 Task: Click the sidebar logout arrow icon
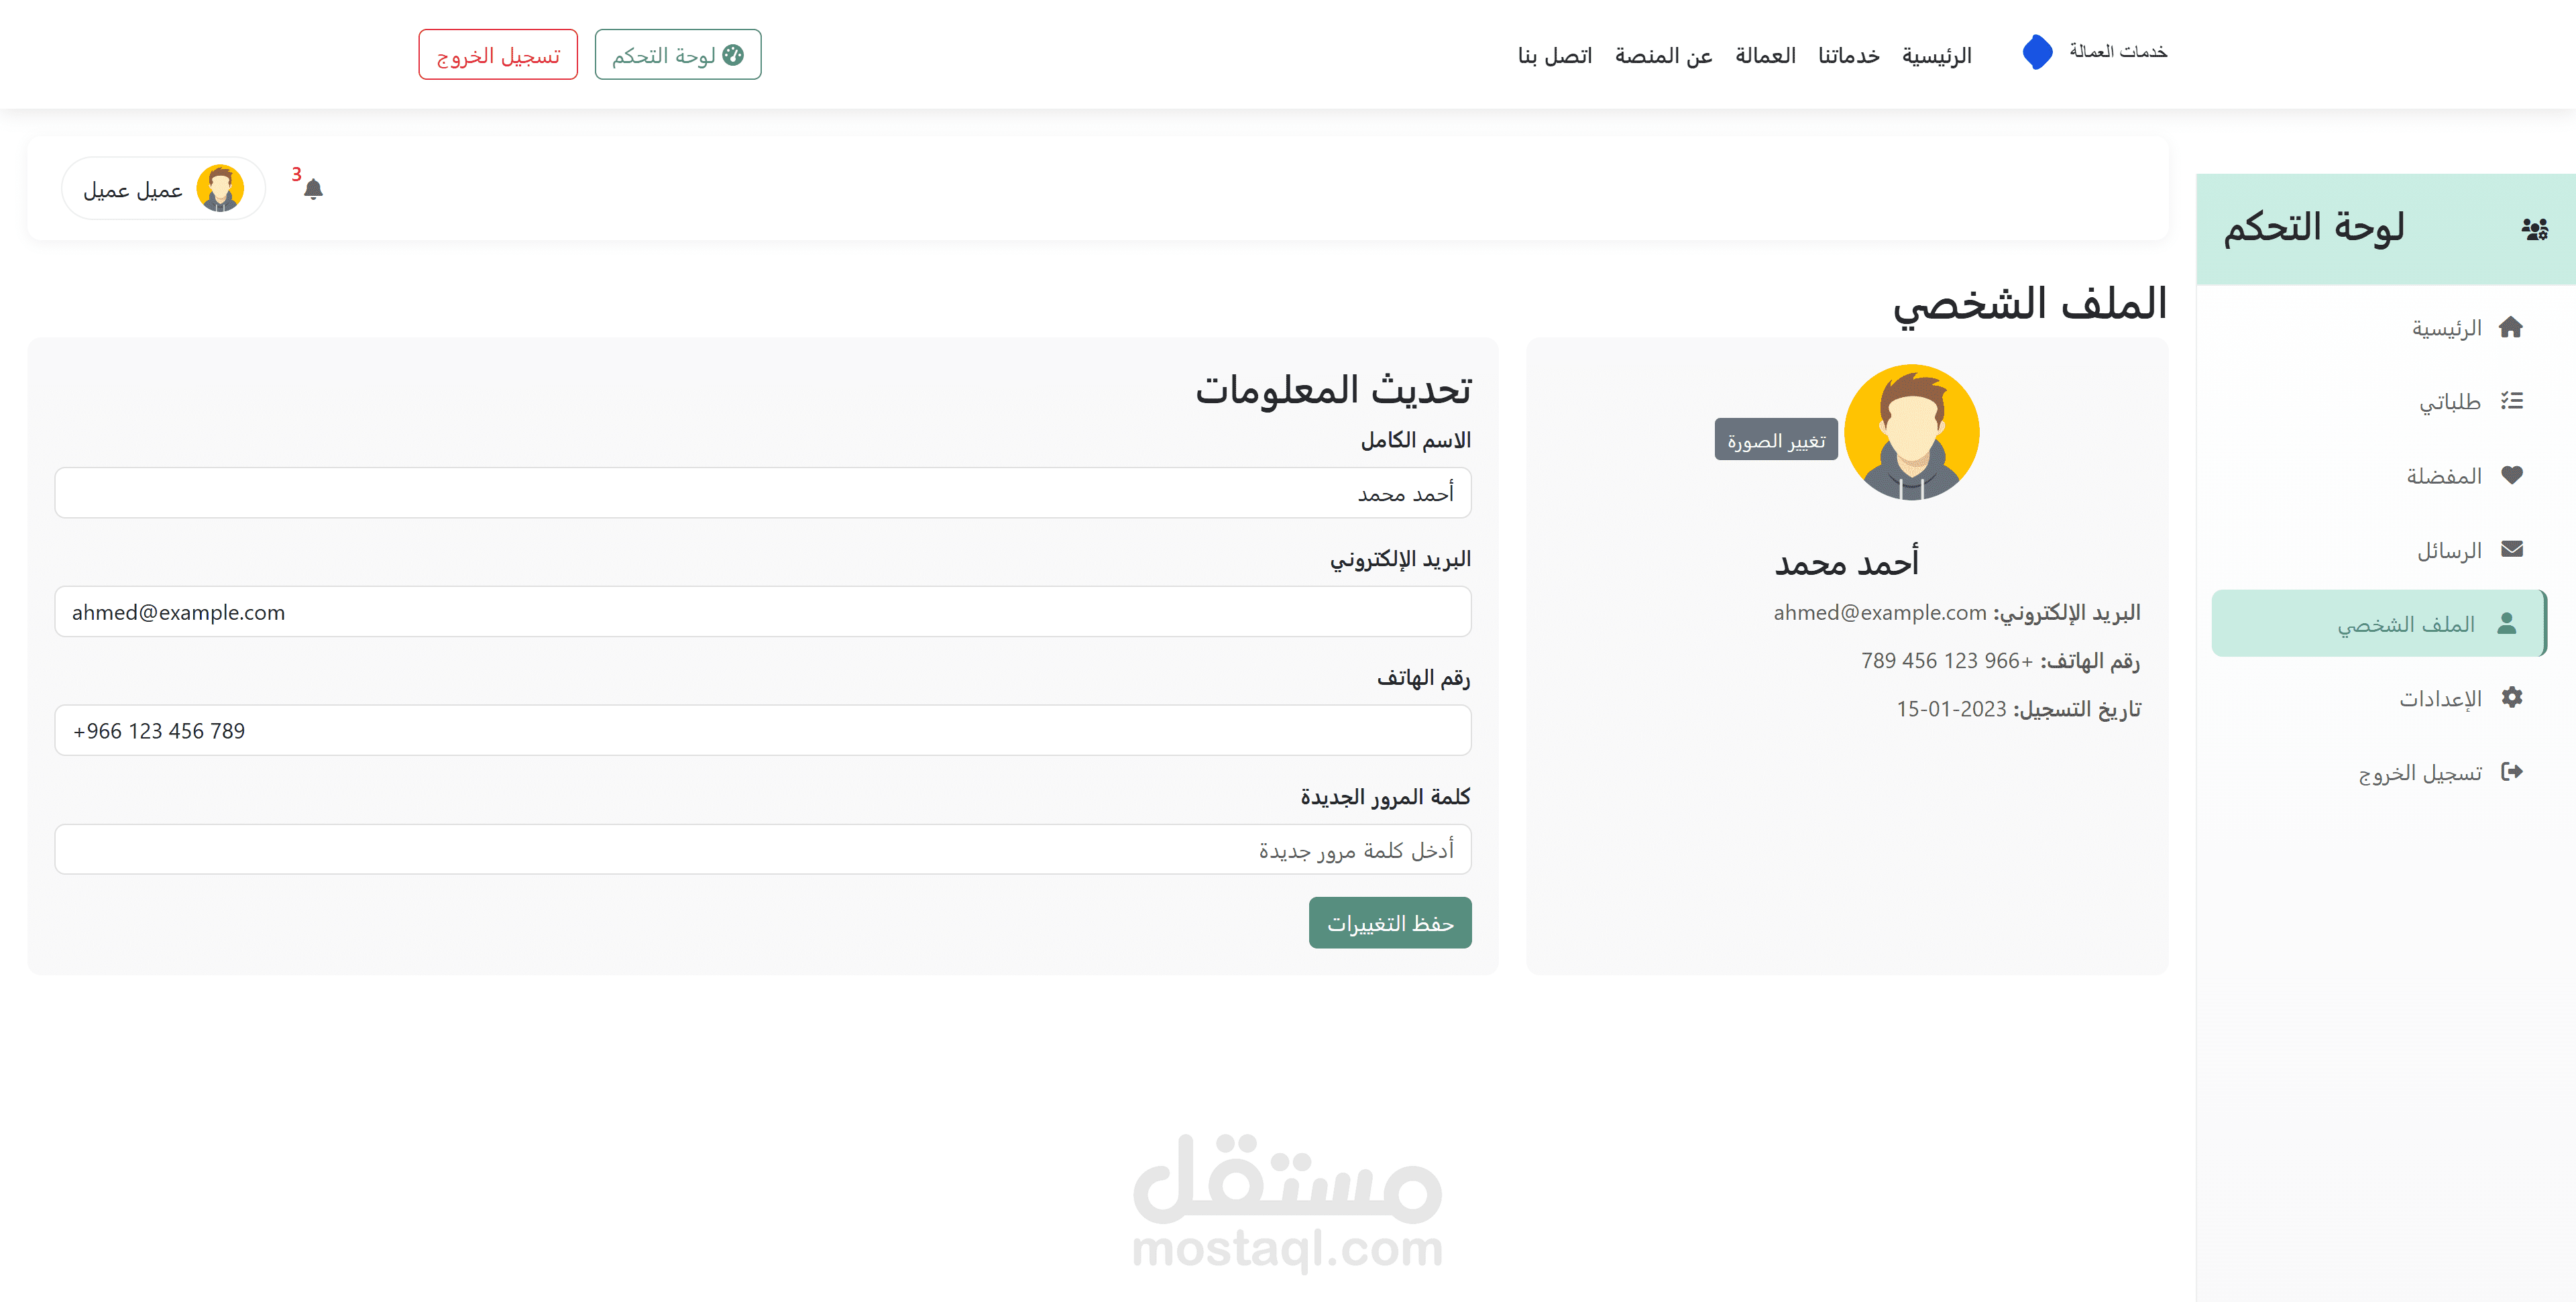pos(2511,771)
